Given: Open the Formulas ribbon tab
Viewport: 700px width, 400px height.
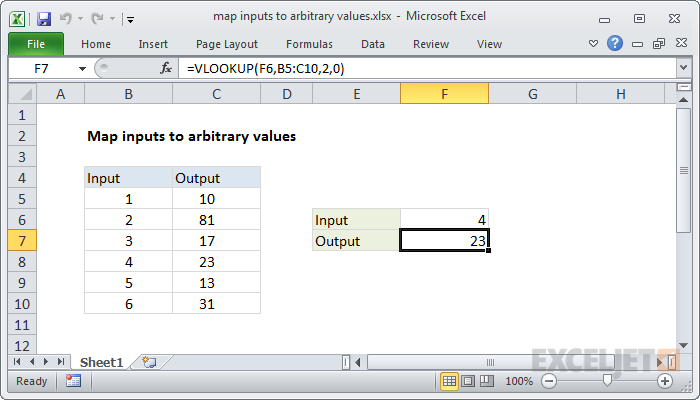Looking at the screenshot, I should [x=309, y=44].
